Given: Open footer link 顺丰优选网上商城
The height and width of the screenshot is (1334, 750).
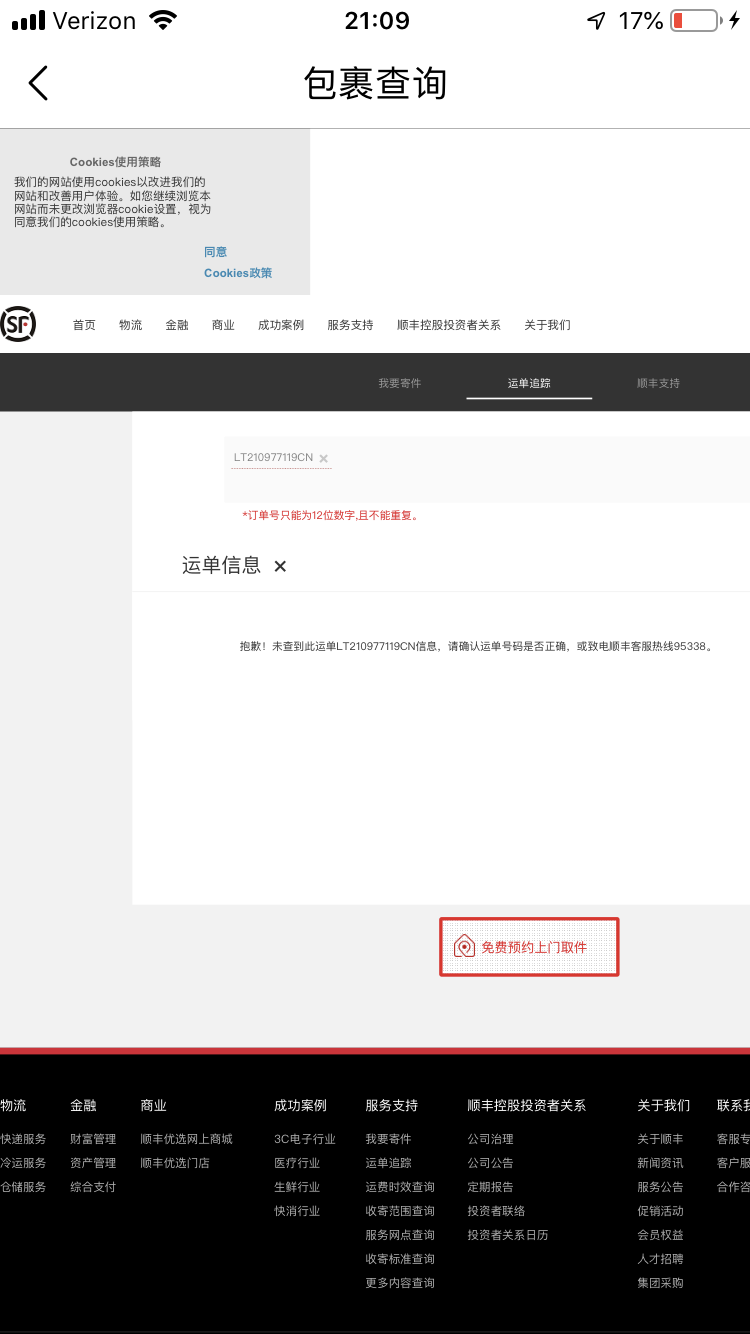Looking at the screenshot, I should tap(186, 1139).
